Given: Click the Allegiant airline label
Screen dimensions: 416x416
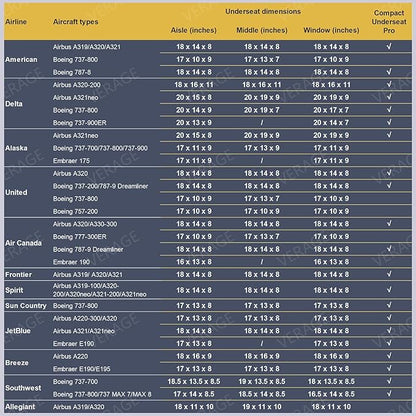Looking at the screenshot, I should coord(20,407).
